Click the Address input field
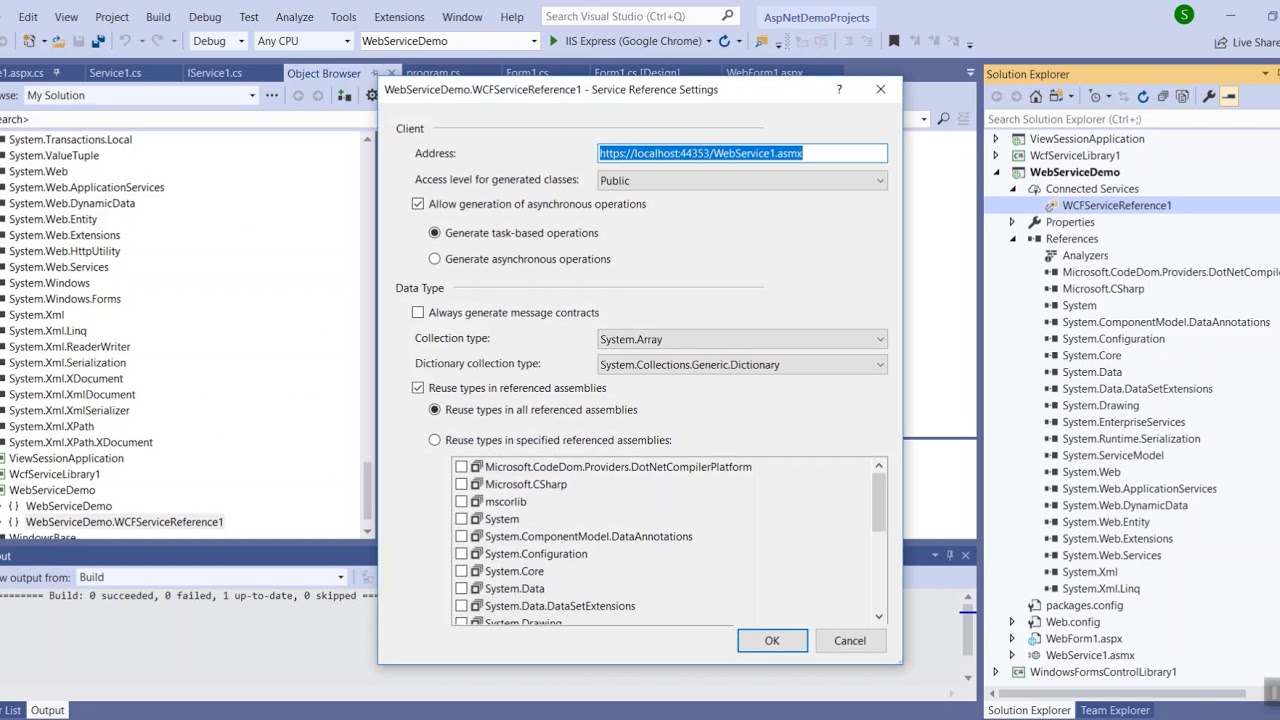 pos(742,154)
